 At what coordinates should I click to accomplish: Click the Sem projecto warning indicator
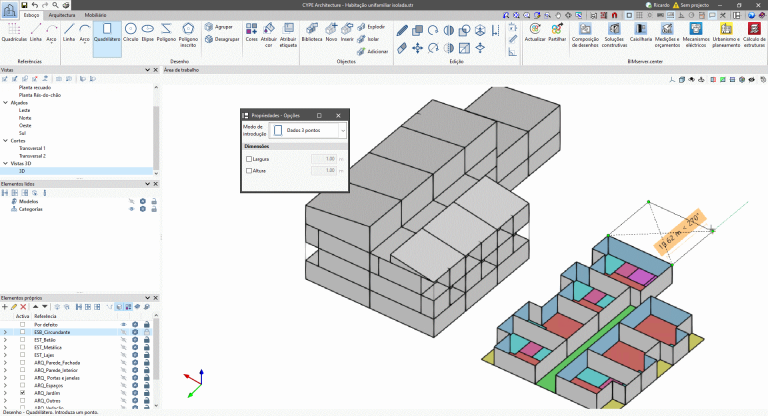[691, 5]
